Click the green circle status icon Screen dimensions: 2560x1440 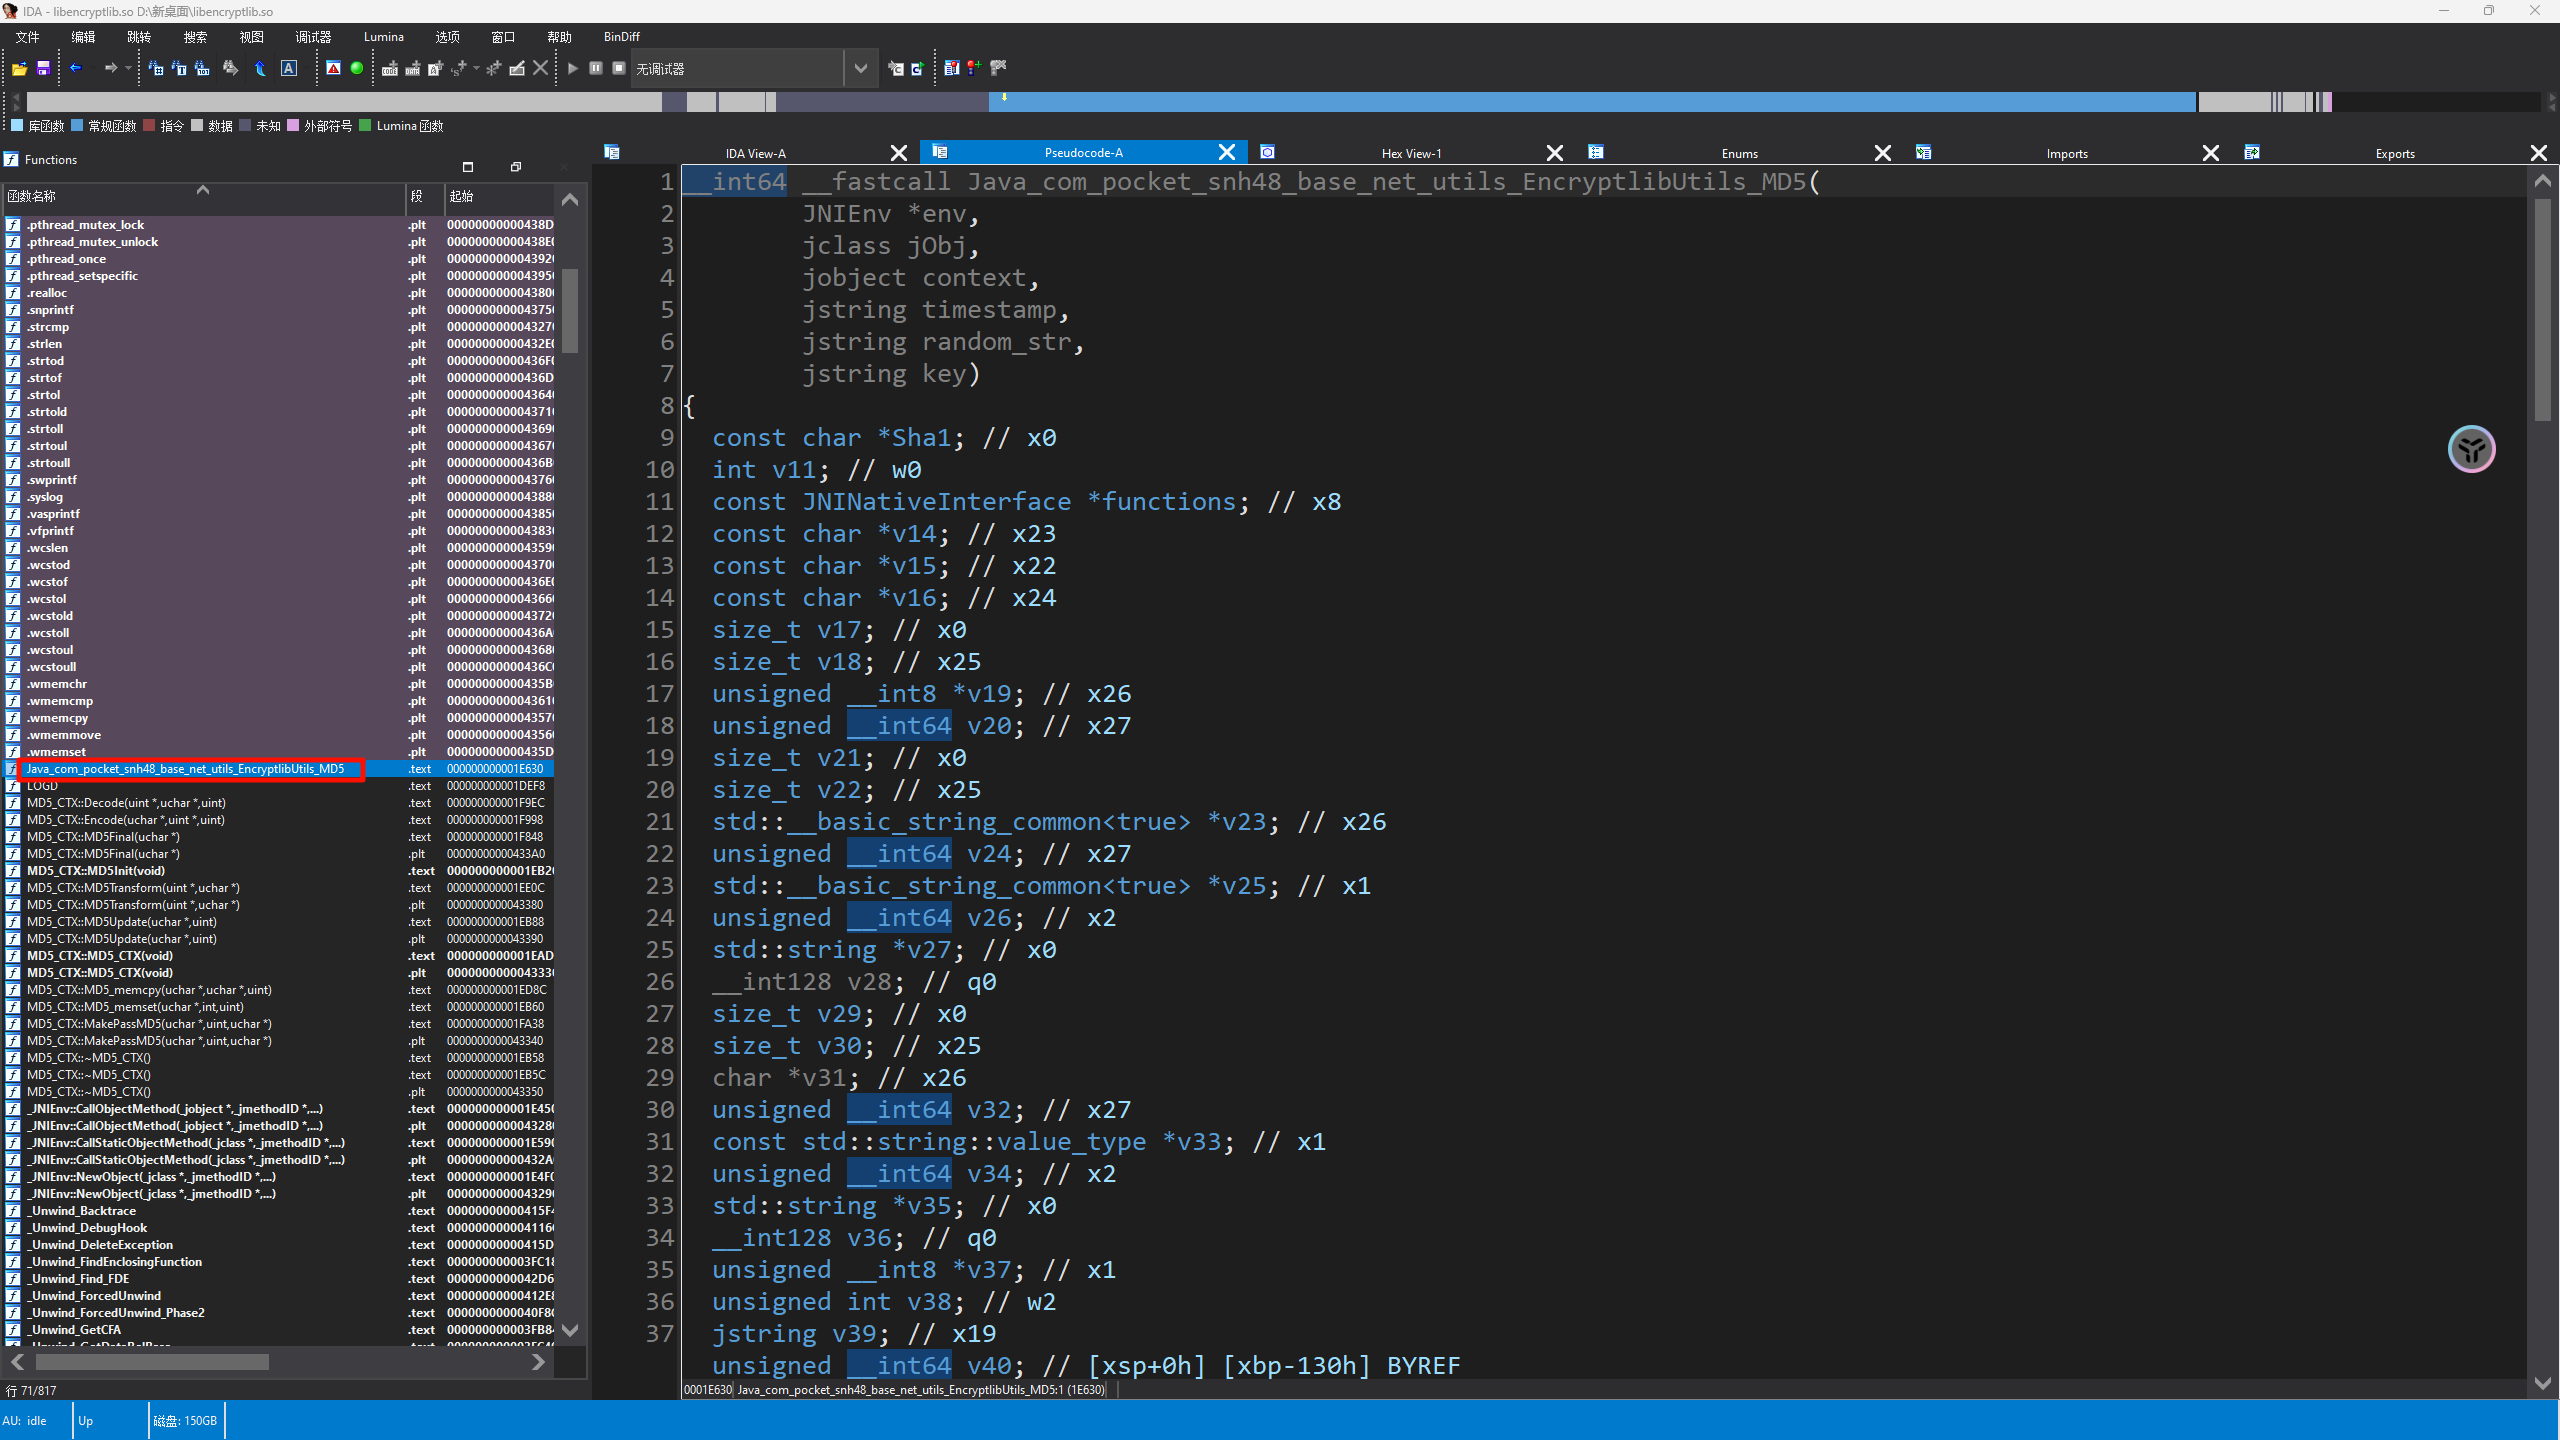[x=357, y=68]
